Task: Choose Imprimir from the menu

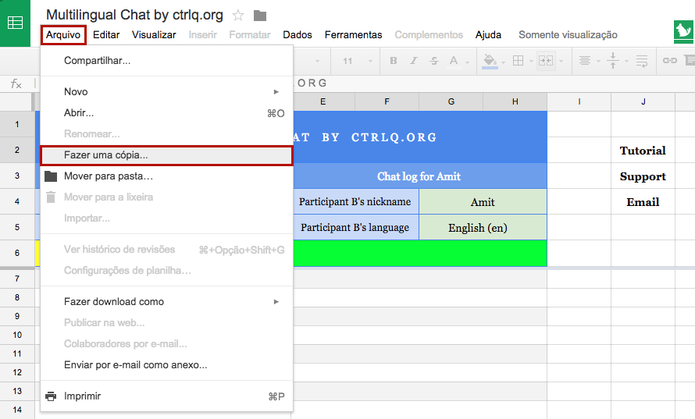Action: (x=167, y=396)
